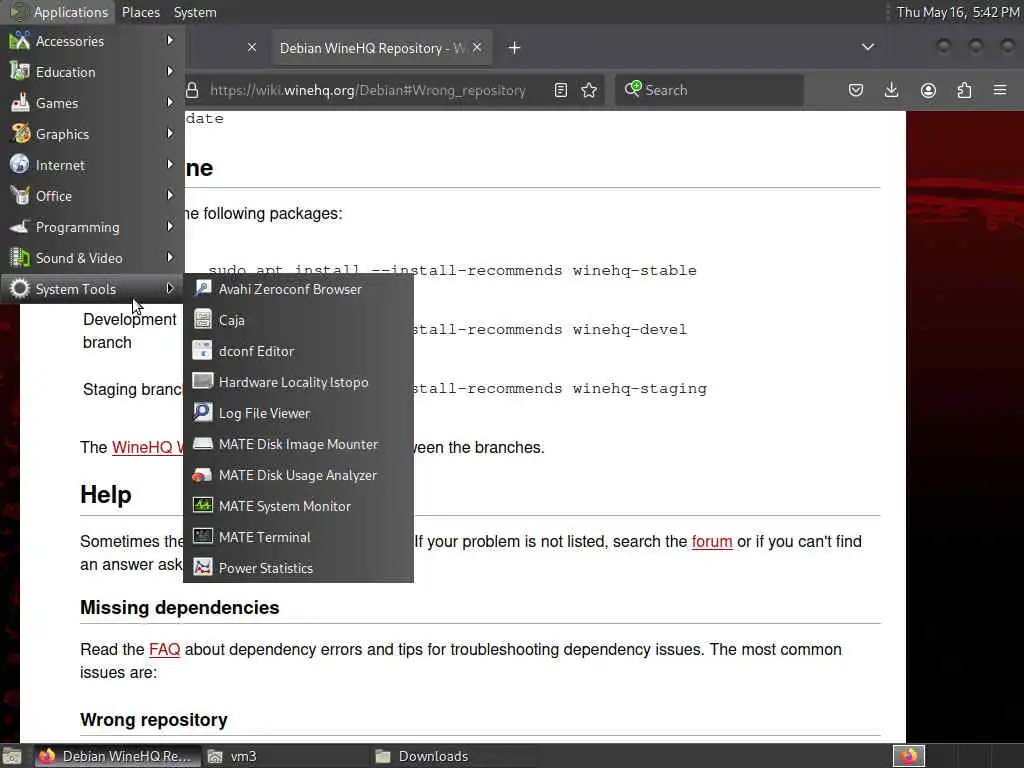This screenshot has width=1024, height=768.
Task: Expand the Sound & Video submenu
Action: pos(92,258)
